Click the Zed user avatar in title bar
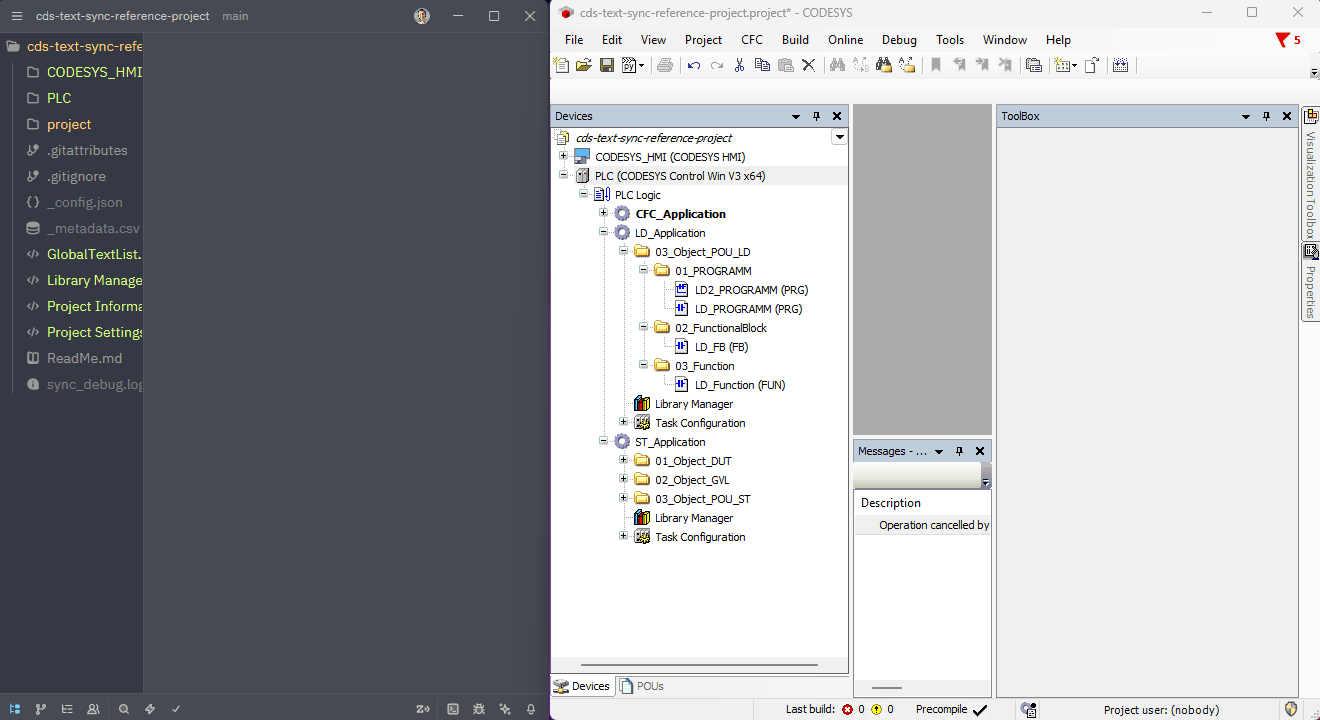Viewport: 1320px width, 720px height. (x=422, y=16)
